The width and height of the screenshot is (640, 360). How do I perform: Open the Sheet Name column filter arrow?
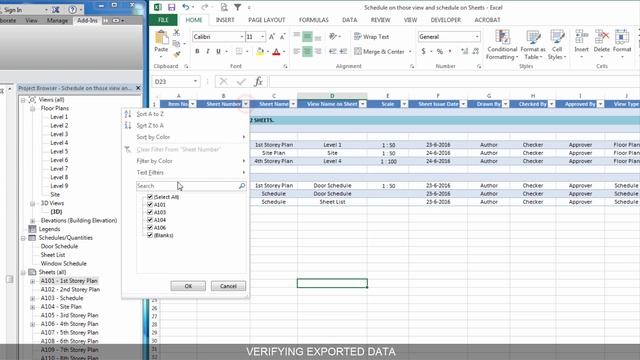[x=293, y=104]
